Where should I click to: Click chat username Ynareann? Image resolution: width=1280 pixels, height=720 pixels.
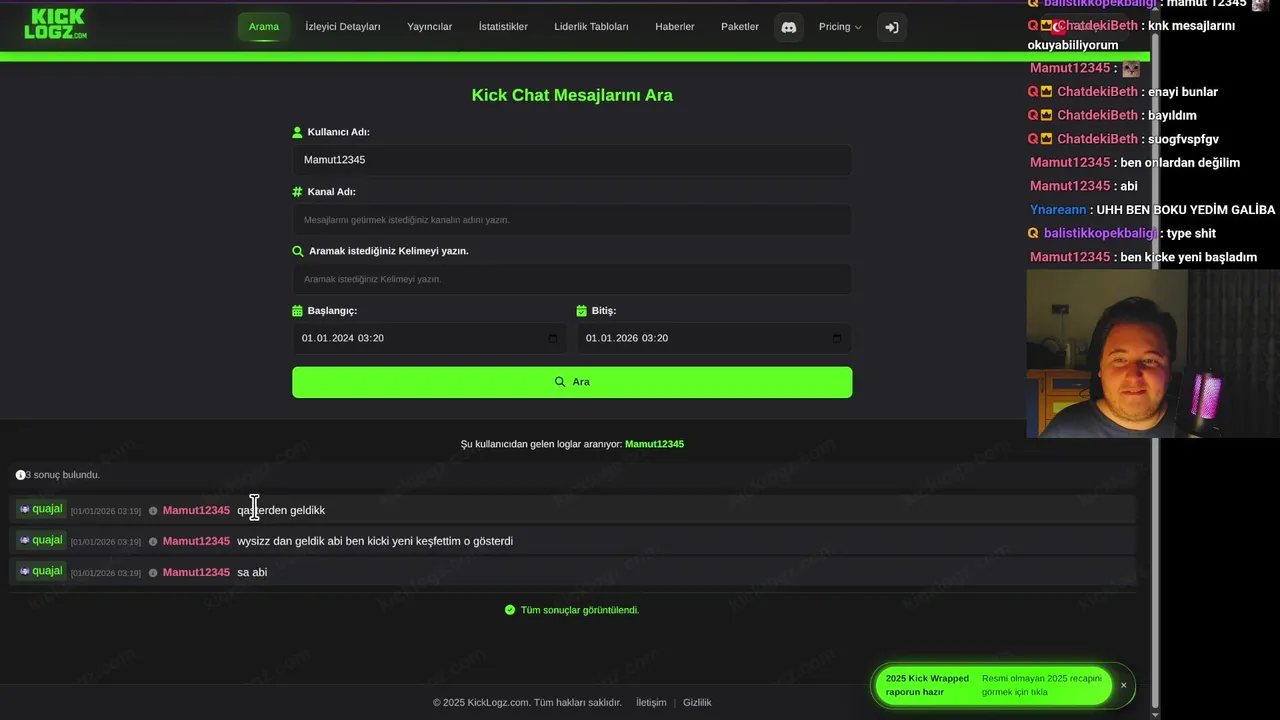(x=1058, y=210)
